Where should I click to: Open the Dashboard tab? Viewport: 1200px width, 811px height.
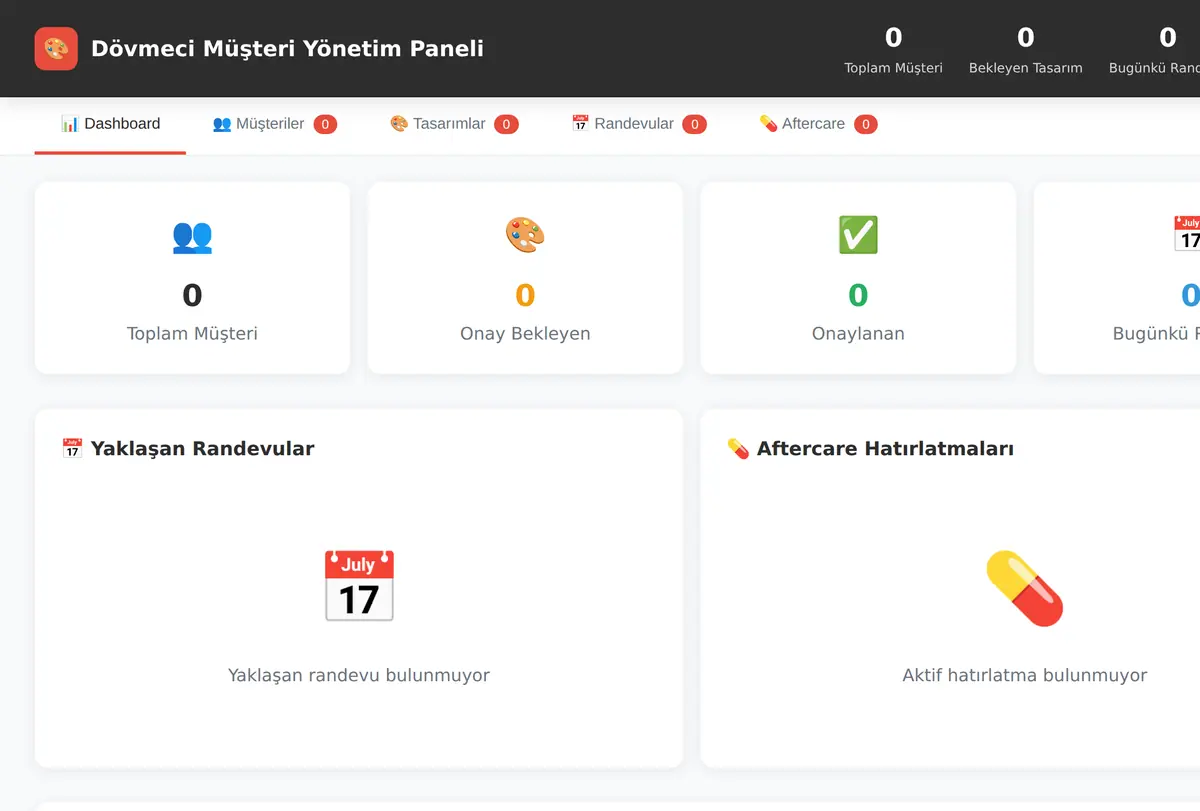point(110,124)
